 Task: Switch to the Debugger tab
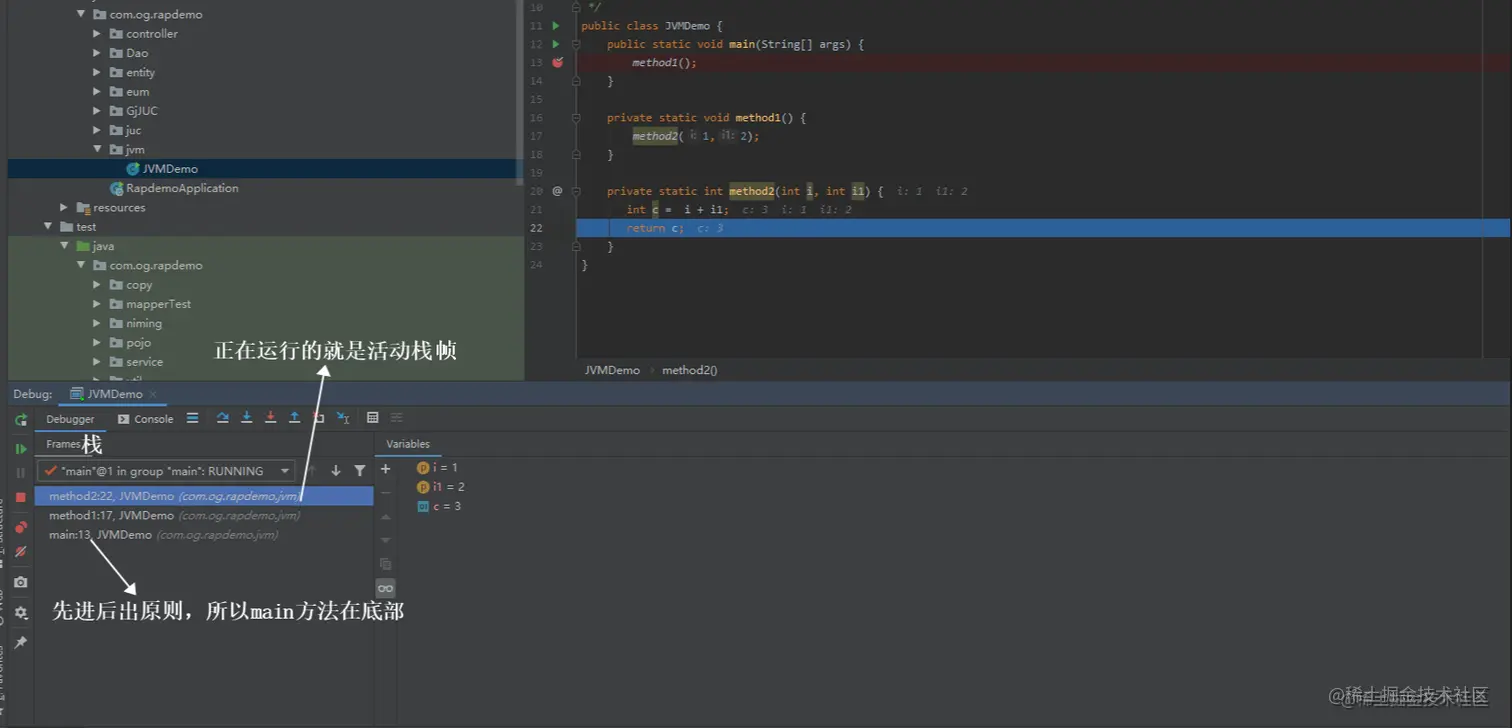[x=70, y=419]
